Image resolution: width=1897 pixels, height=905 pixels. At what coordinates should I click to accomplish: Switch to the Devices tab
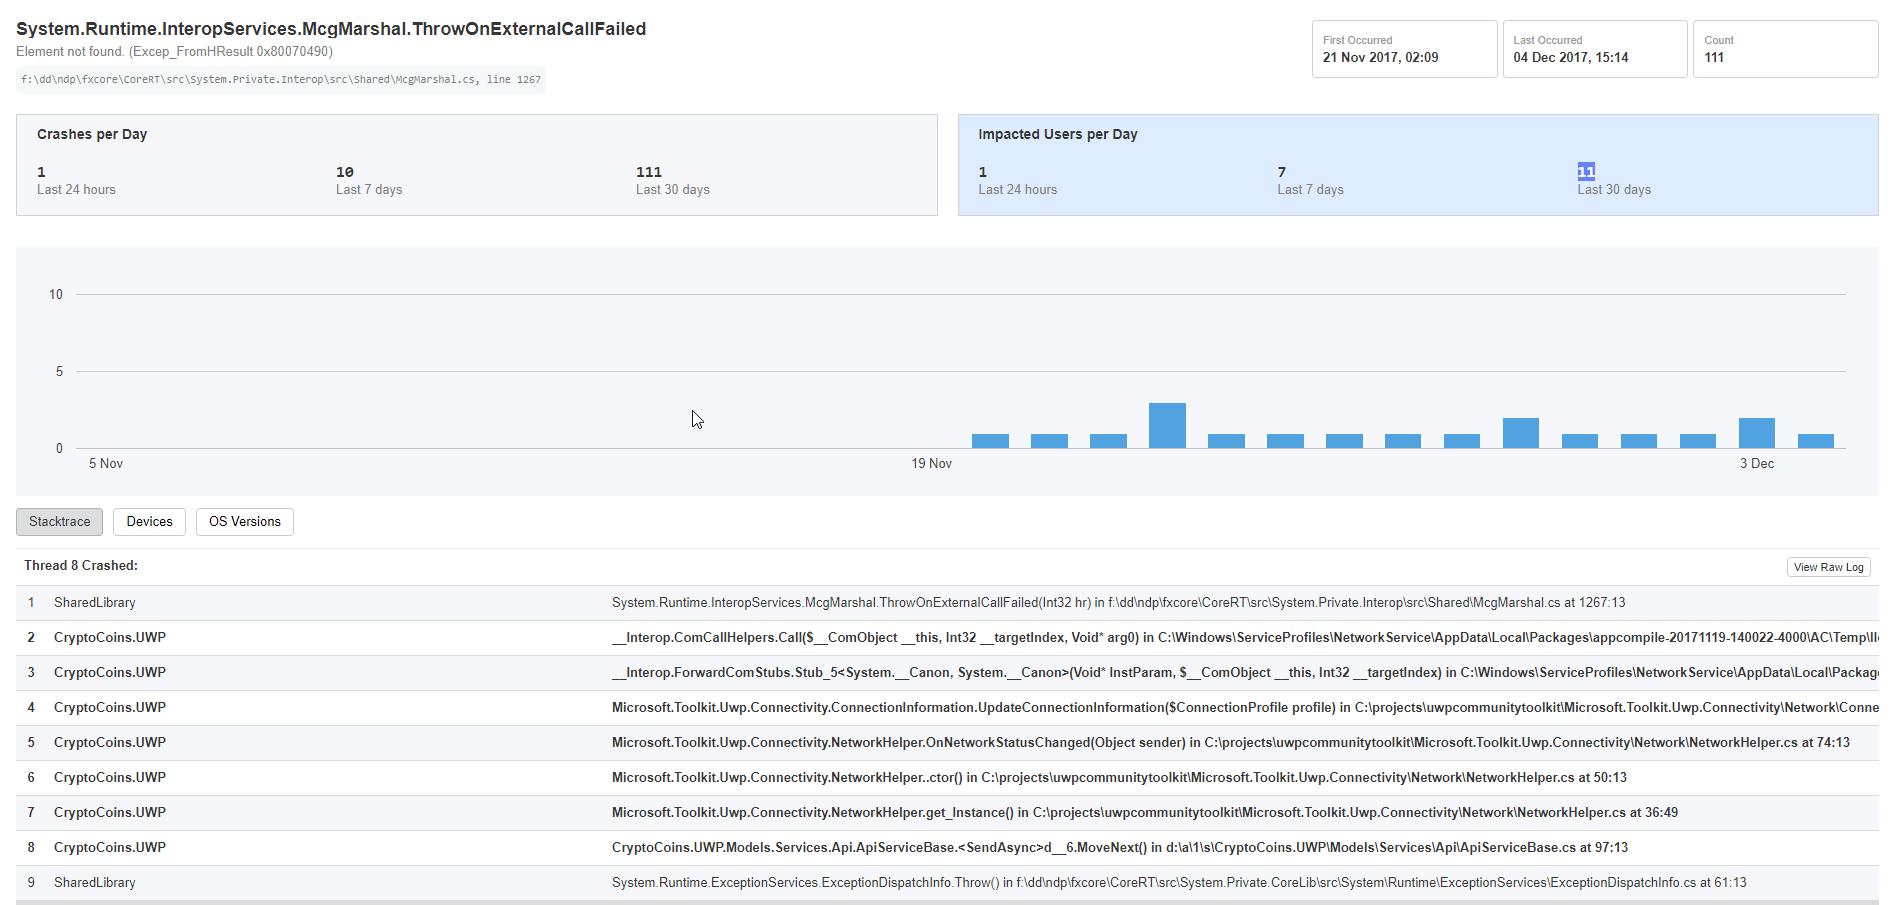pos(149,521)
